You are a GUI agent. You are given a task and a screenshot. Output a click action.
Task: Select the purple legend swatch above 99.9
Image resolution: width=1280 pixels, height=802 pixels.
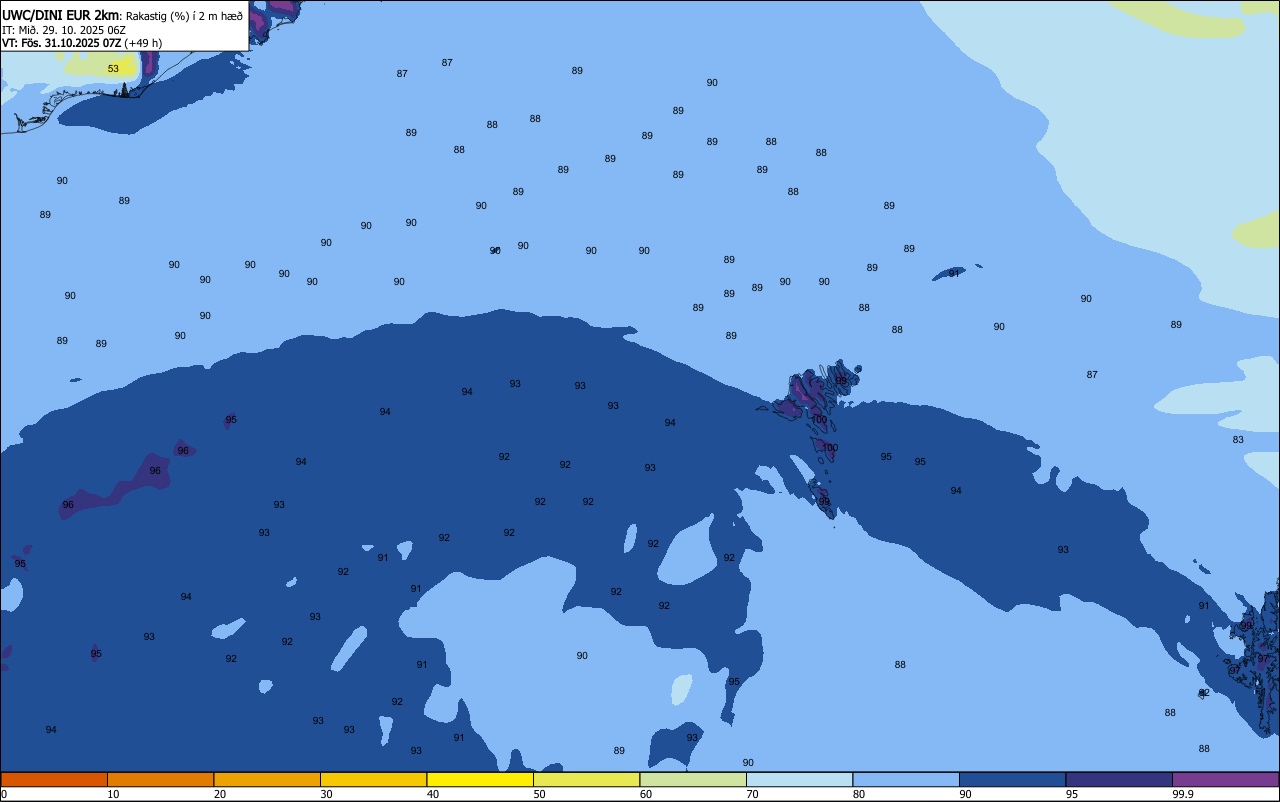pyautogui.click(x=1225, y=779)
